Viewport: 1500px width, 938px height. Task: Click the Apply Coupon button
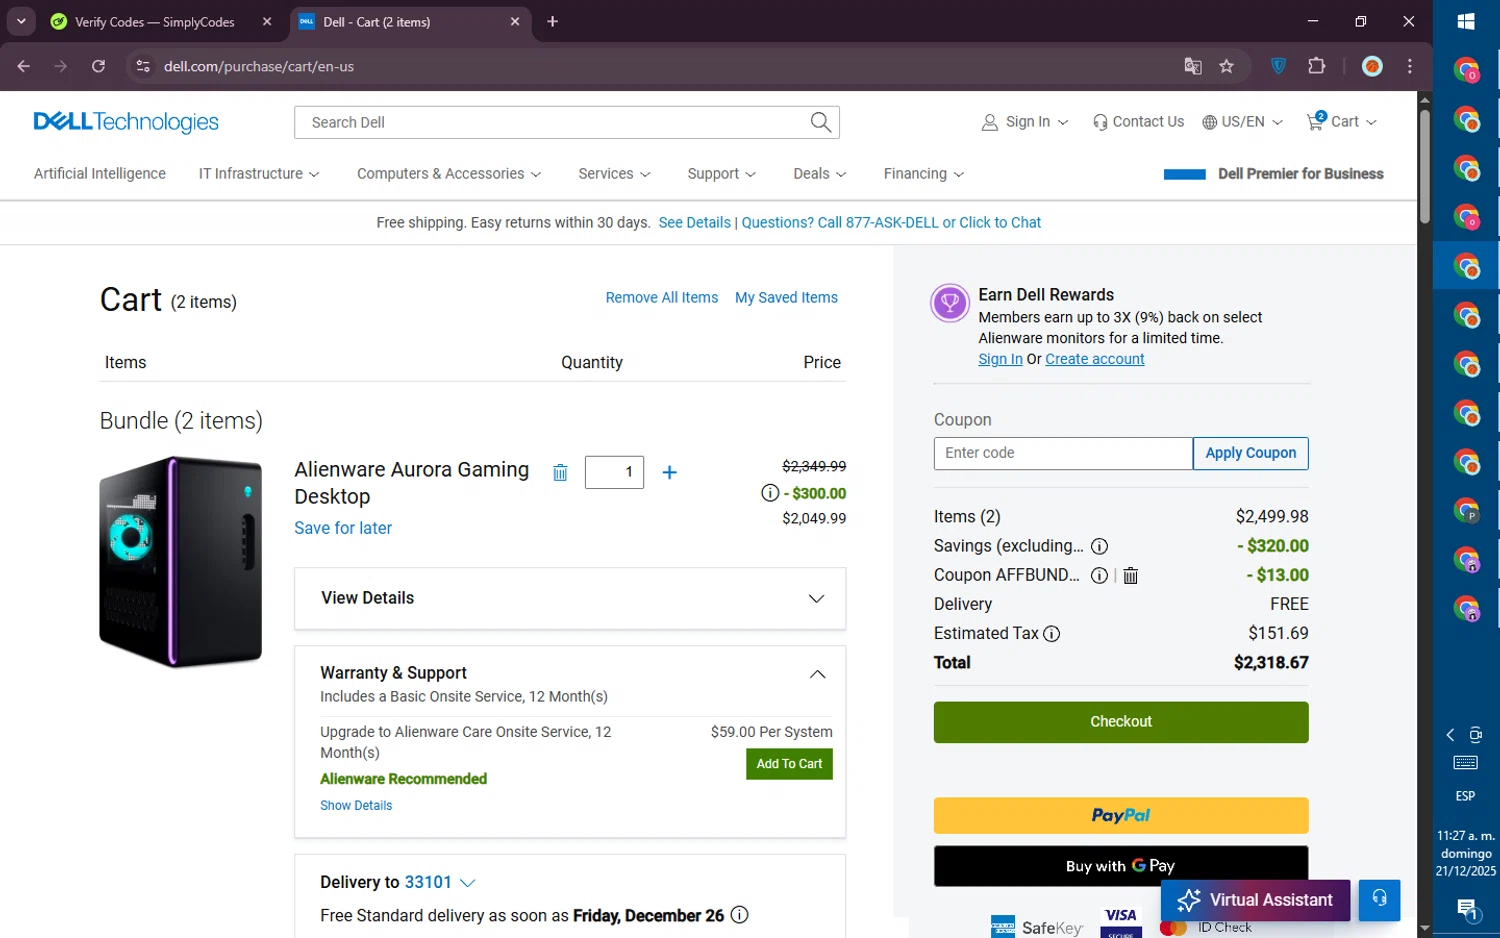click(x=1250, y=453)
